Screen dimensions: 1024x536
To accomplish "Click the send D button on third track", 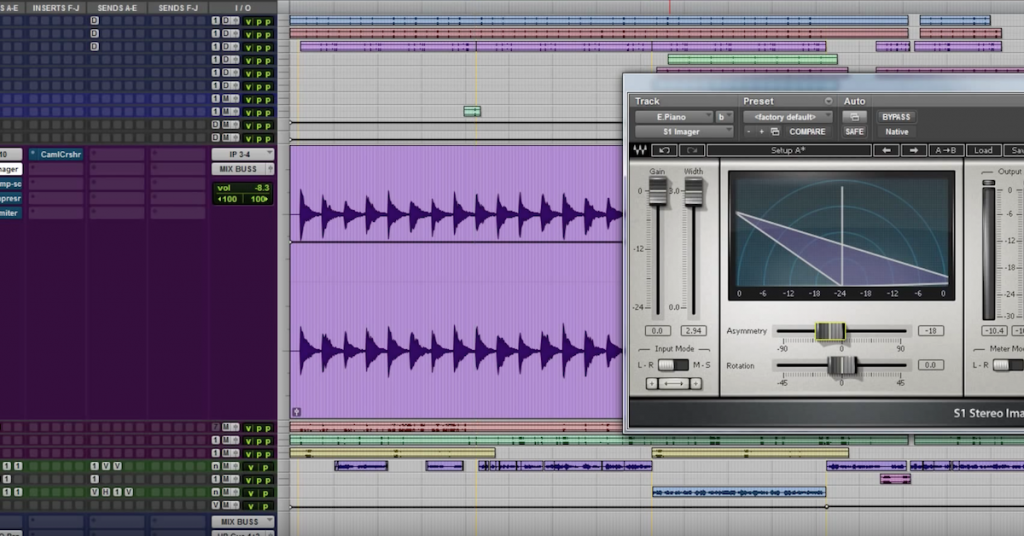I will coord(95,47).
